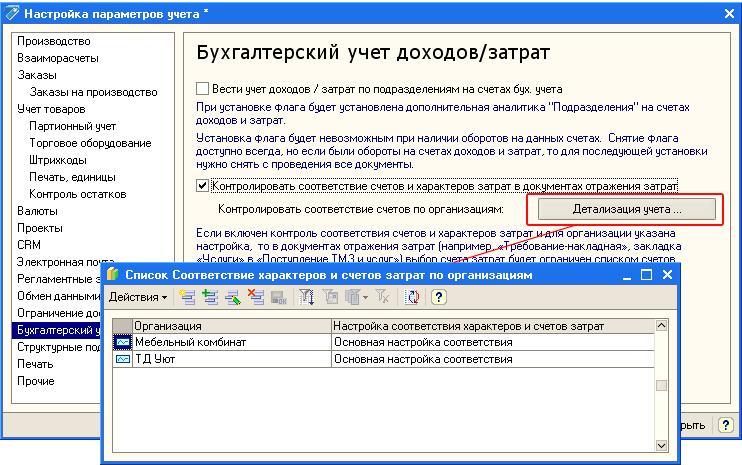
Task: Select Производство in the left settings list
Action: 54,41
